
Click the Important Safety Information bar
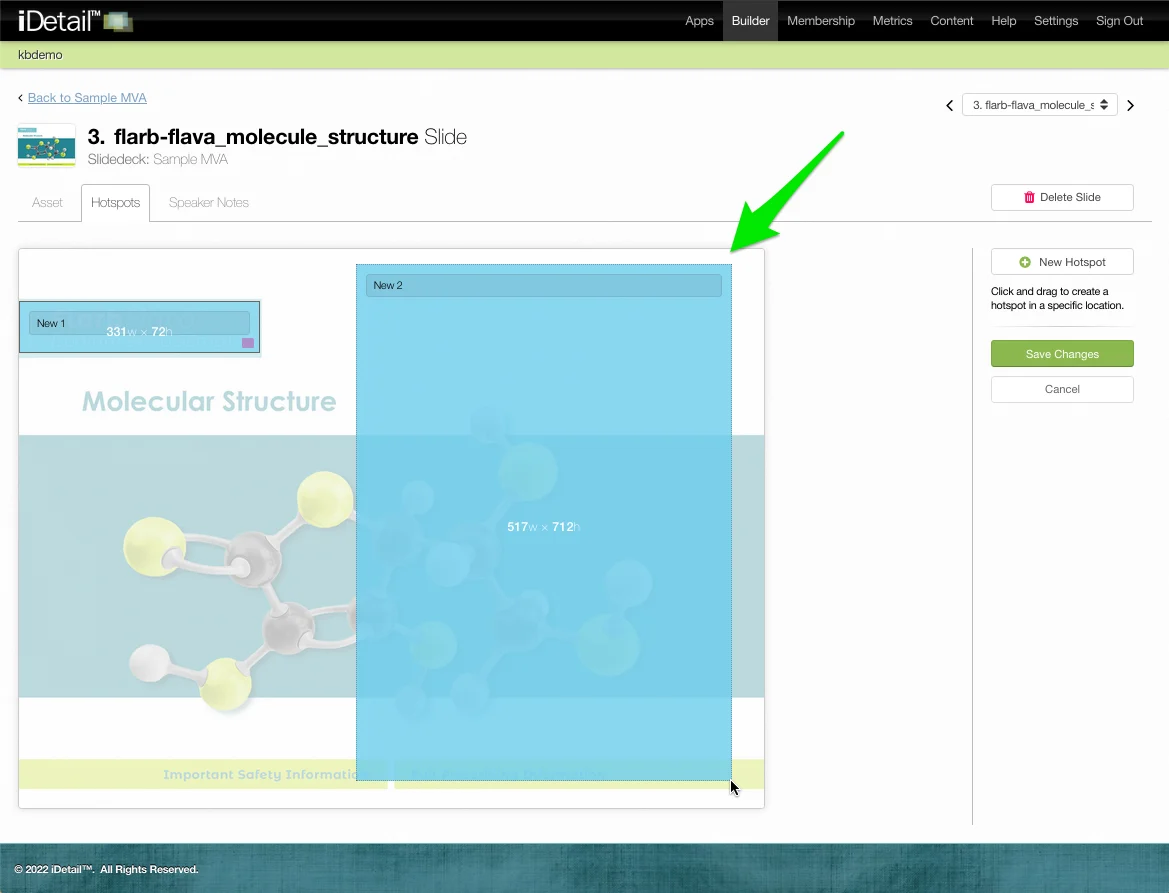point(203,774)
